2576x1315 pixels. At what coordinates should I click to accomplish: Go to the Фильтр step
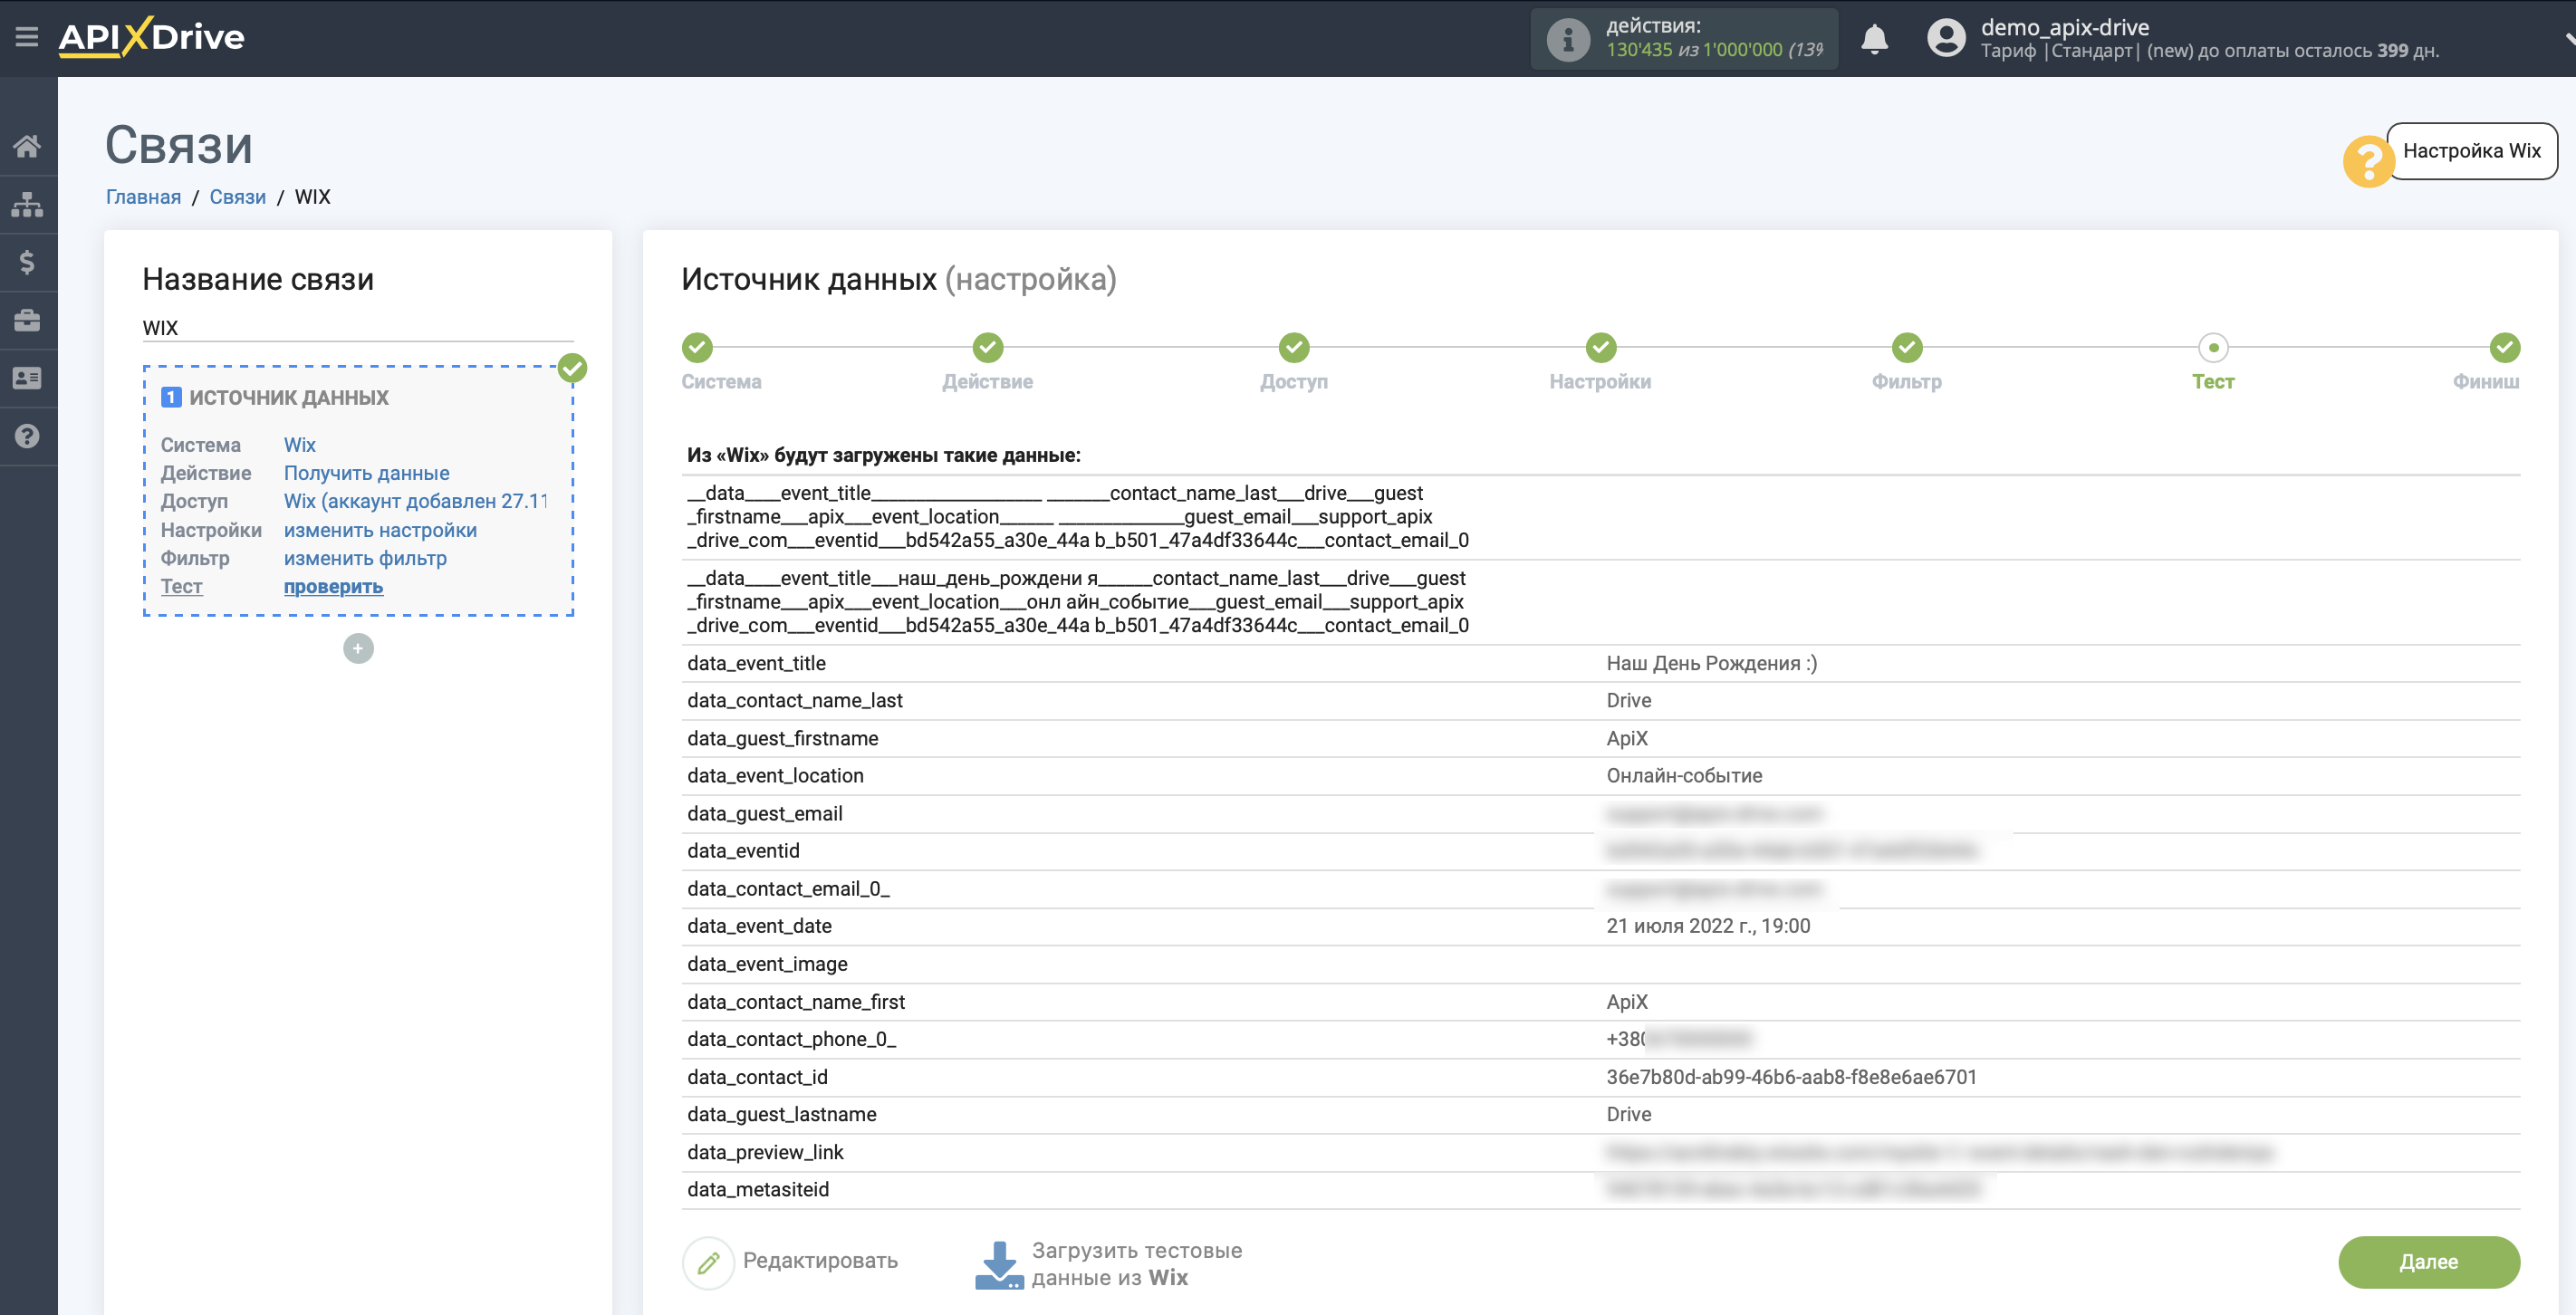click(1907, 348)
